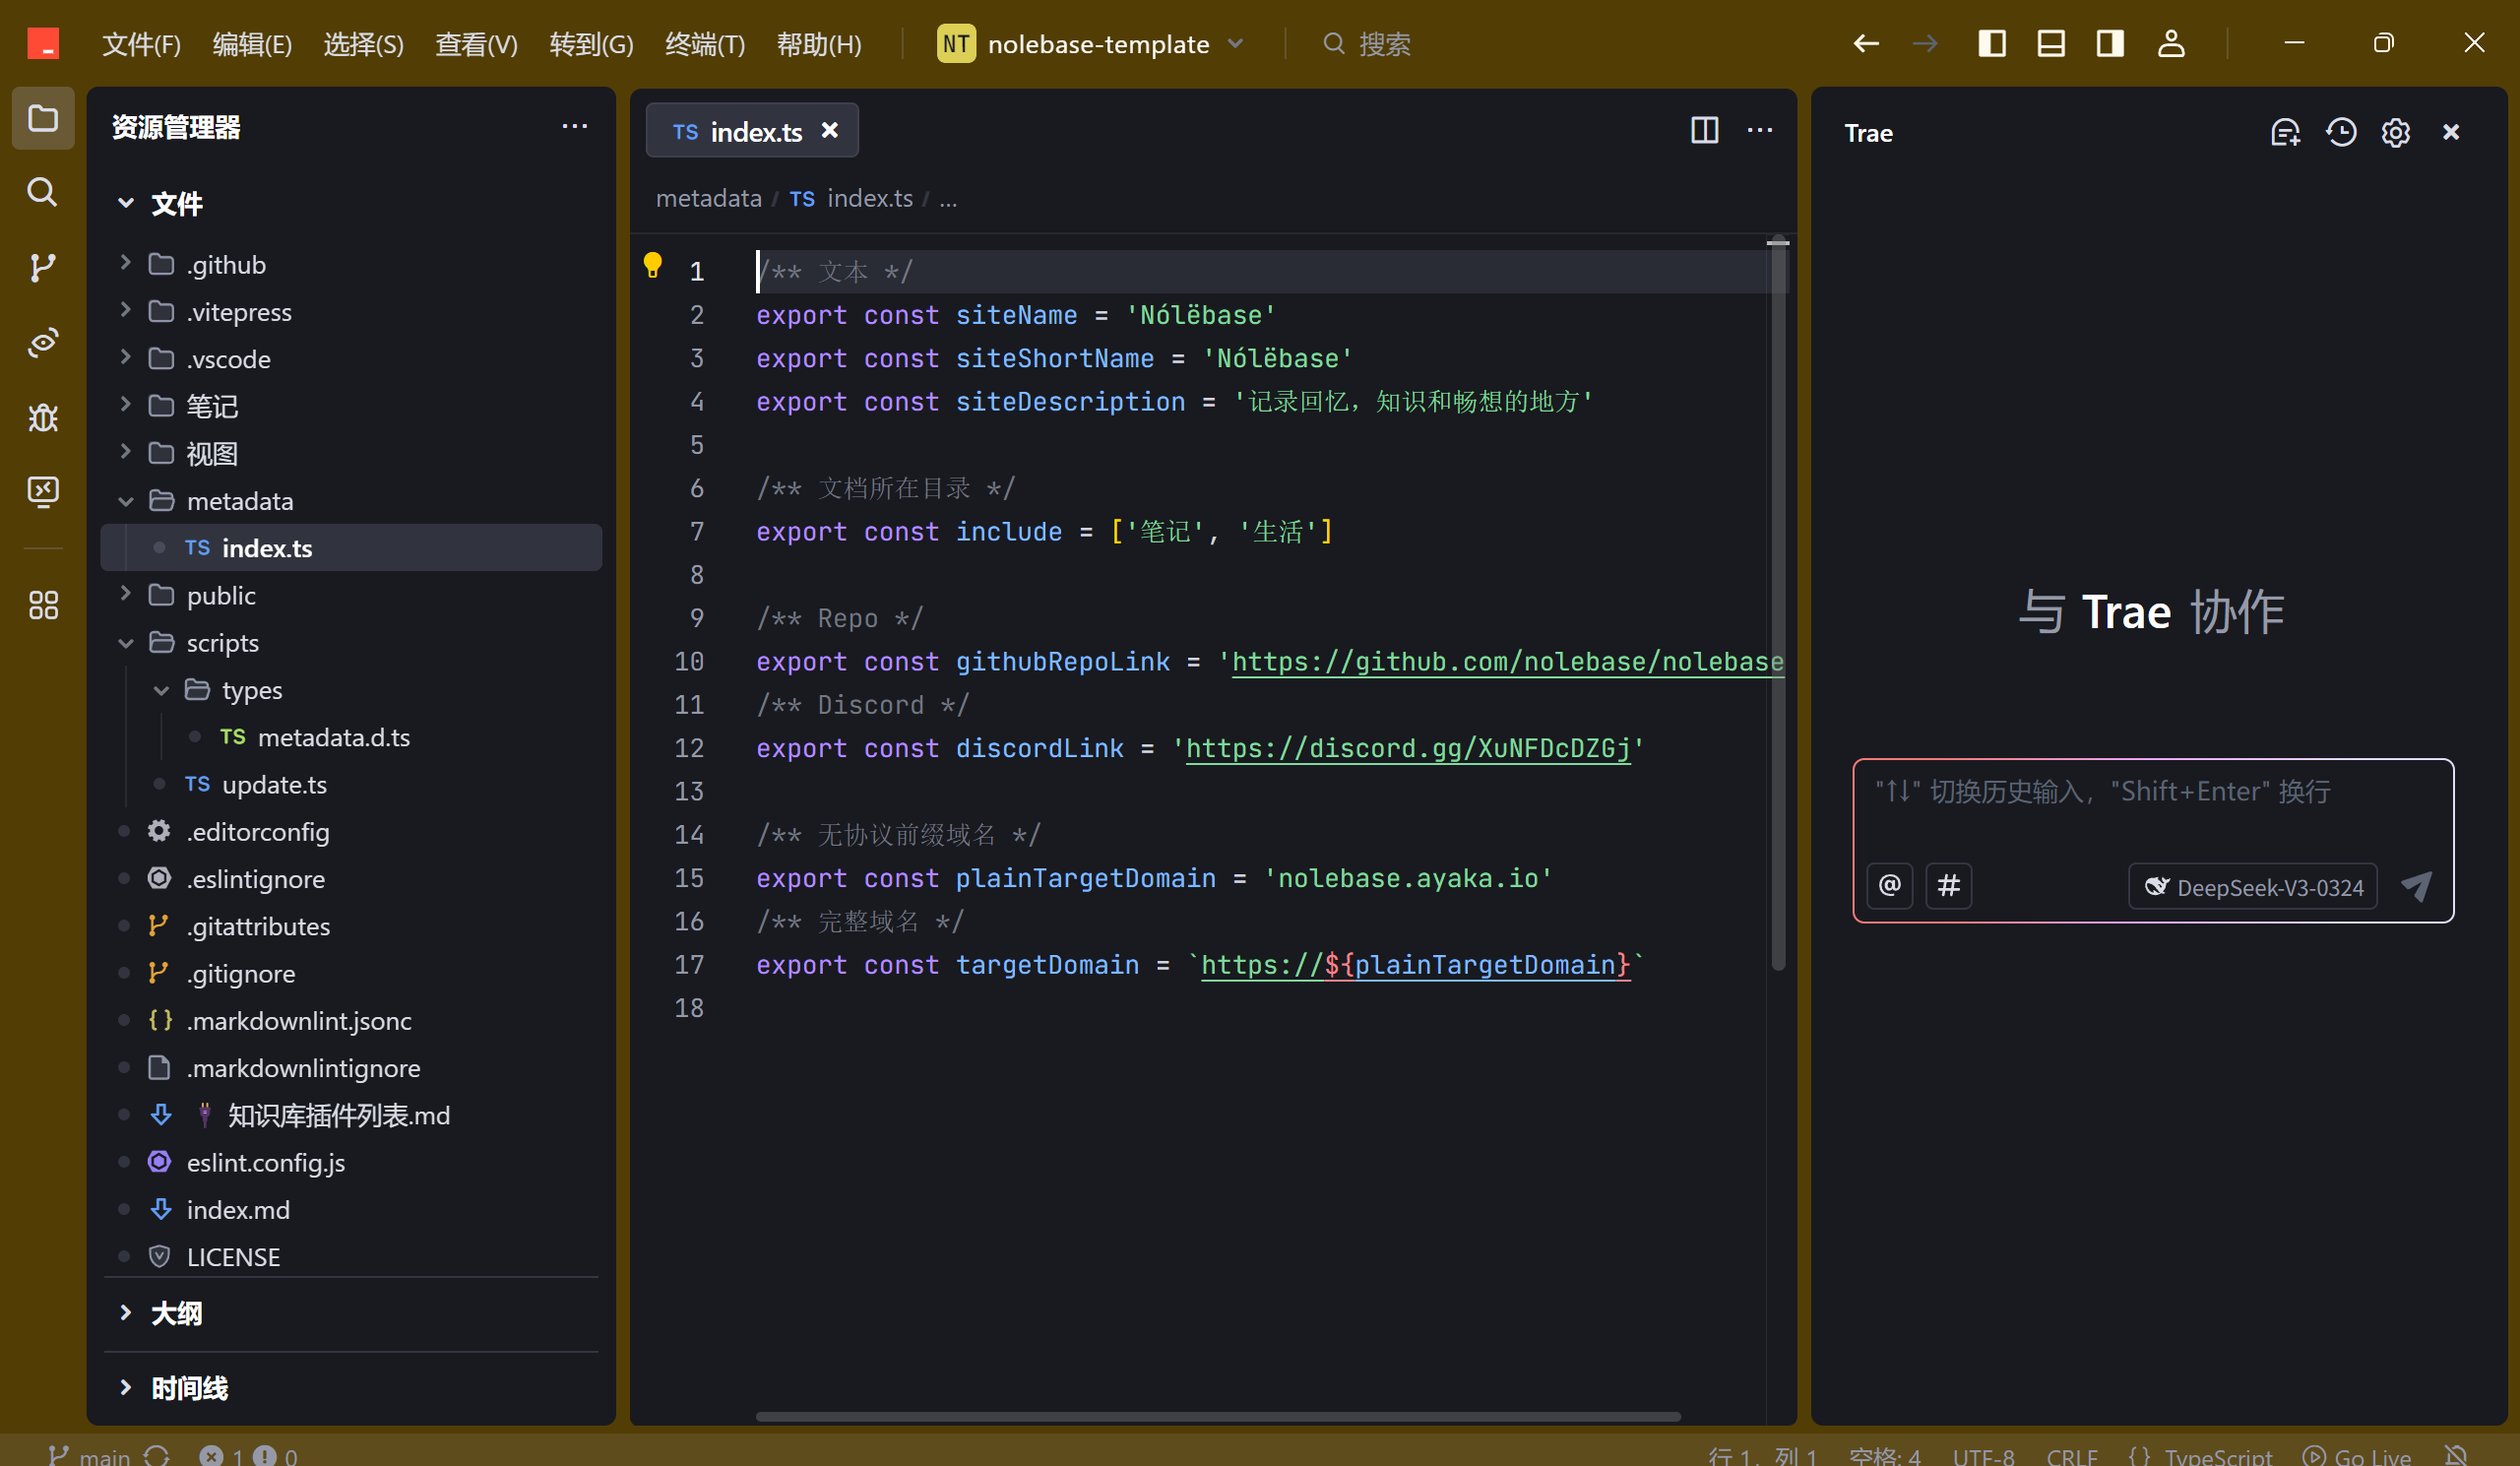
Task: Click Go Live in status bar
Action: 2356,1455
